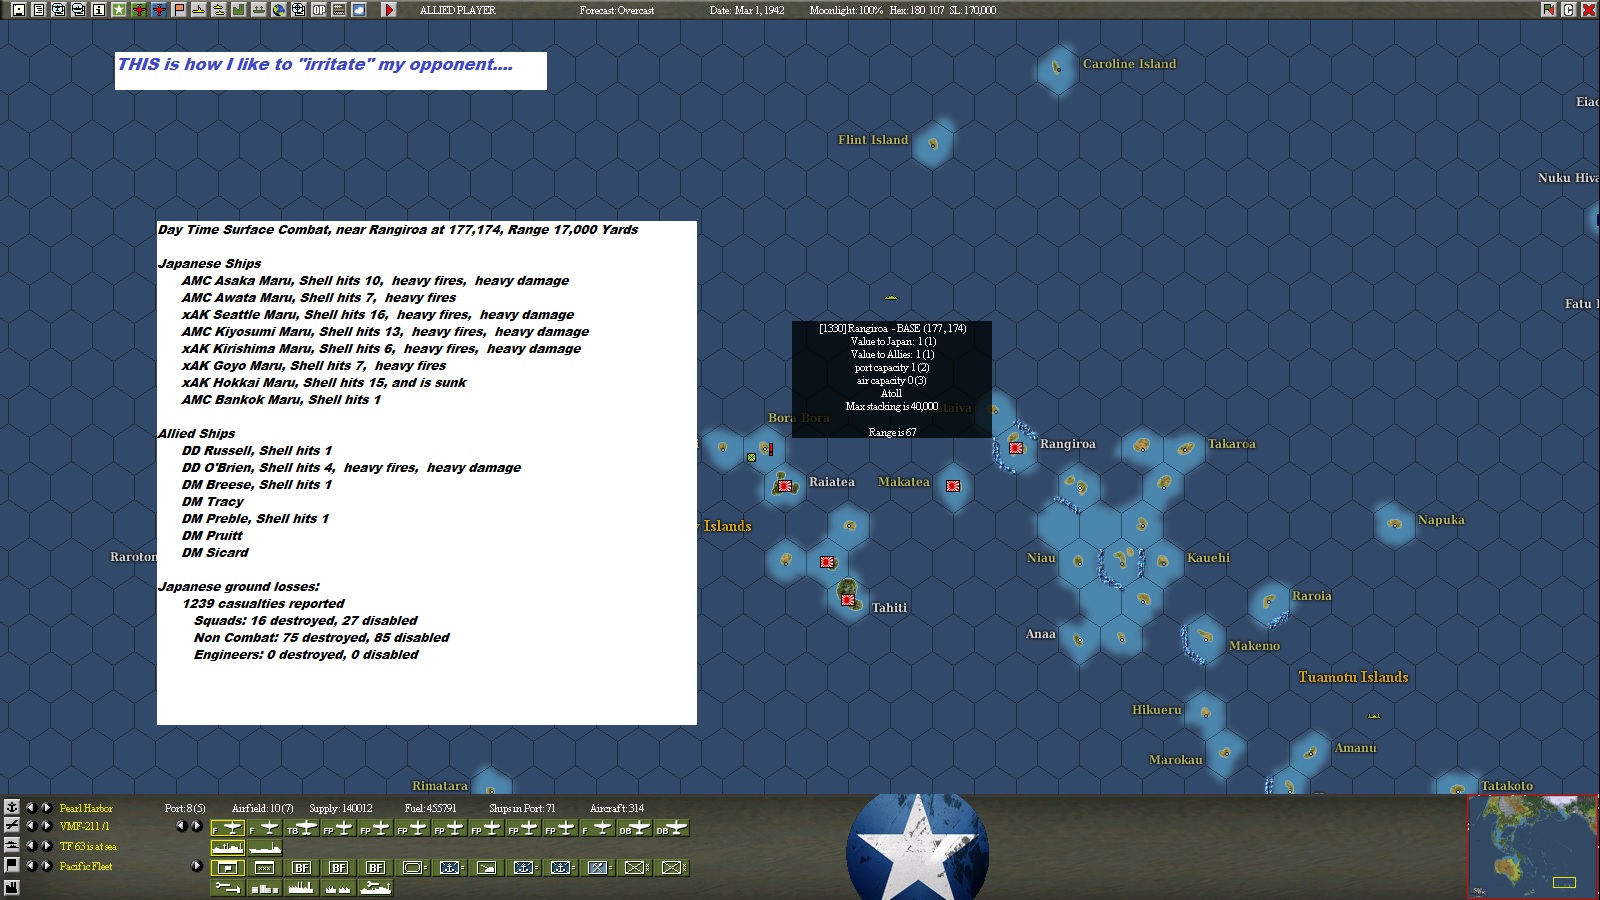This screenshot has width=1600, height=900.
Task: Click the 'Fuel: 455791' status text
Action: pyautogui.click(x=430, y=808)
